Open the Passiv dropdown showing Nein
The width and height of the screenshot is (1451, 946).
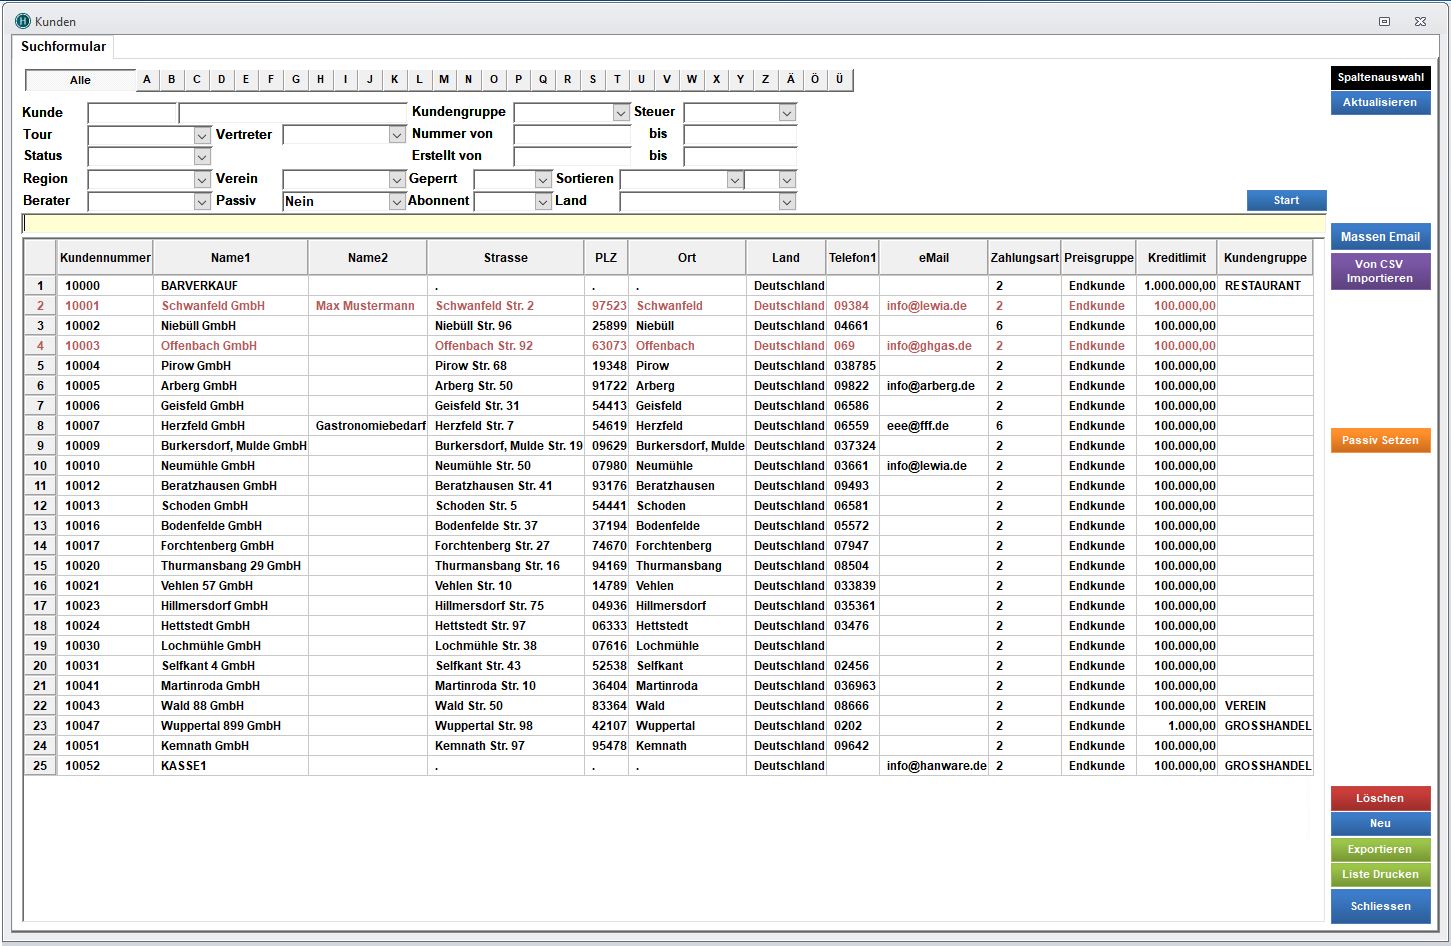coord(396,202)
